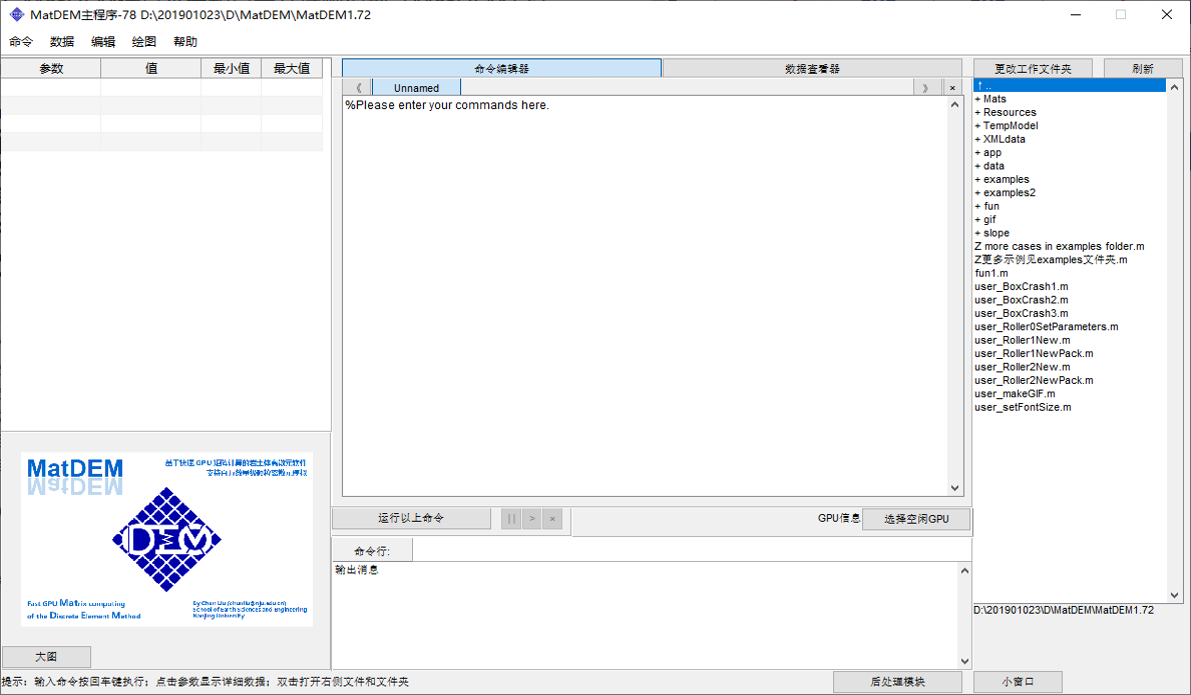This screenshot has height=695, width=1191.
Task: Open the 帮助 menu
Action: point(185,42)
